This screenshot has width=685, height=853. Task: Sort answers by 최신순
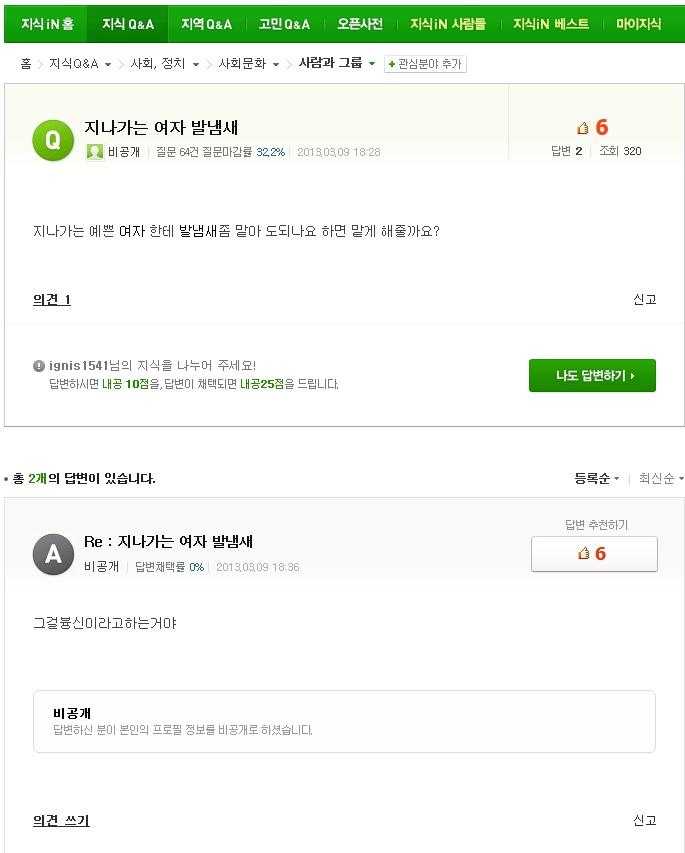click(661, 478)
